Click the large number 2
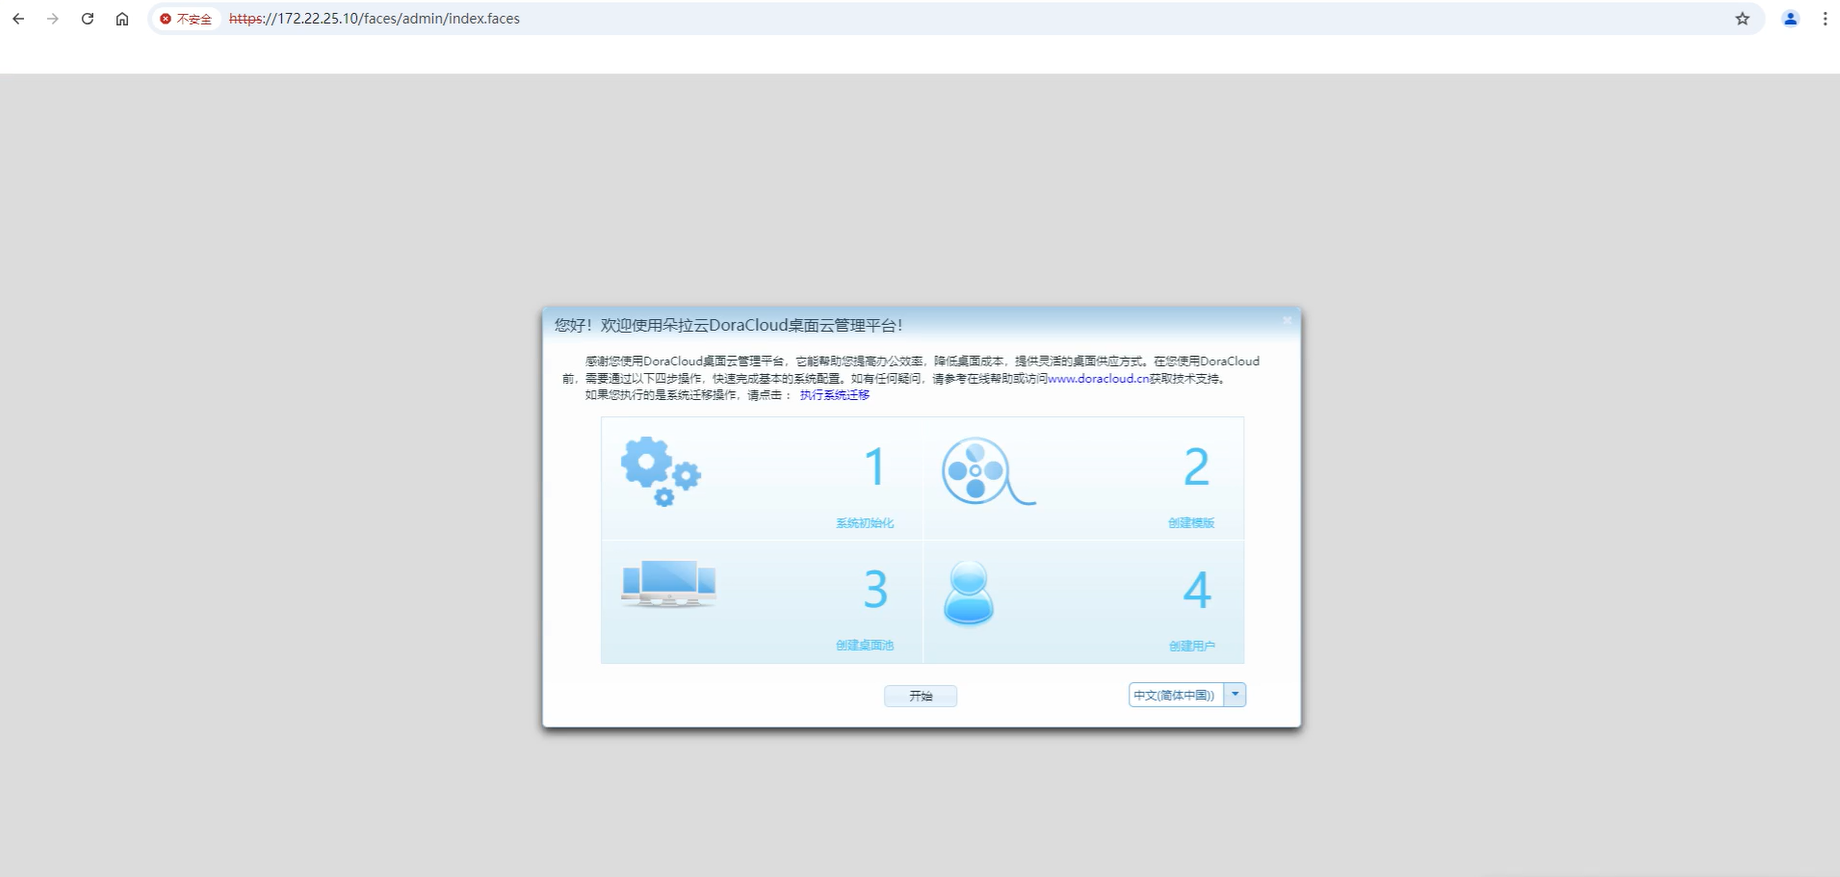The height and width of the screenshot is (877, 1840). (1197, 467)
